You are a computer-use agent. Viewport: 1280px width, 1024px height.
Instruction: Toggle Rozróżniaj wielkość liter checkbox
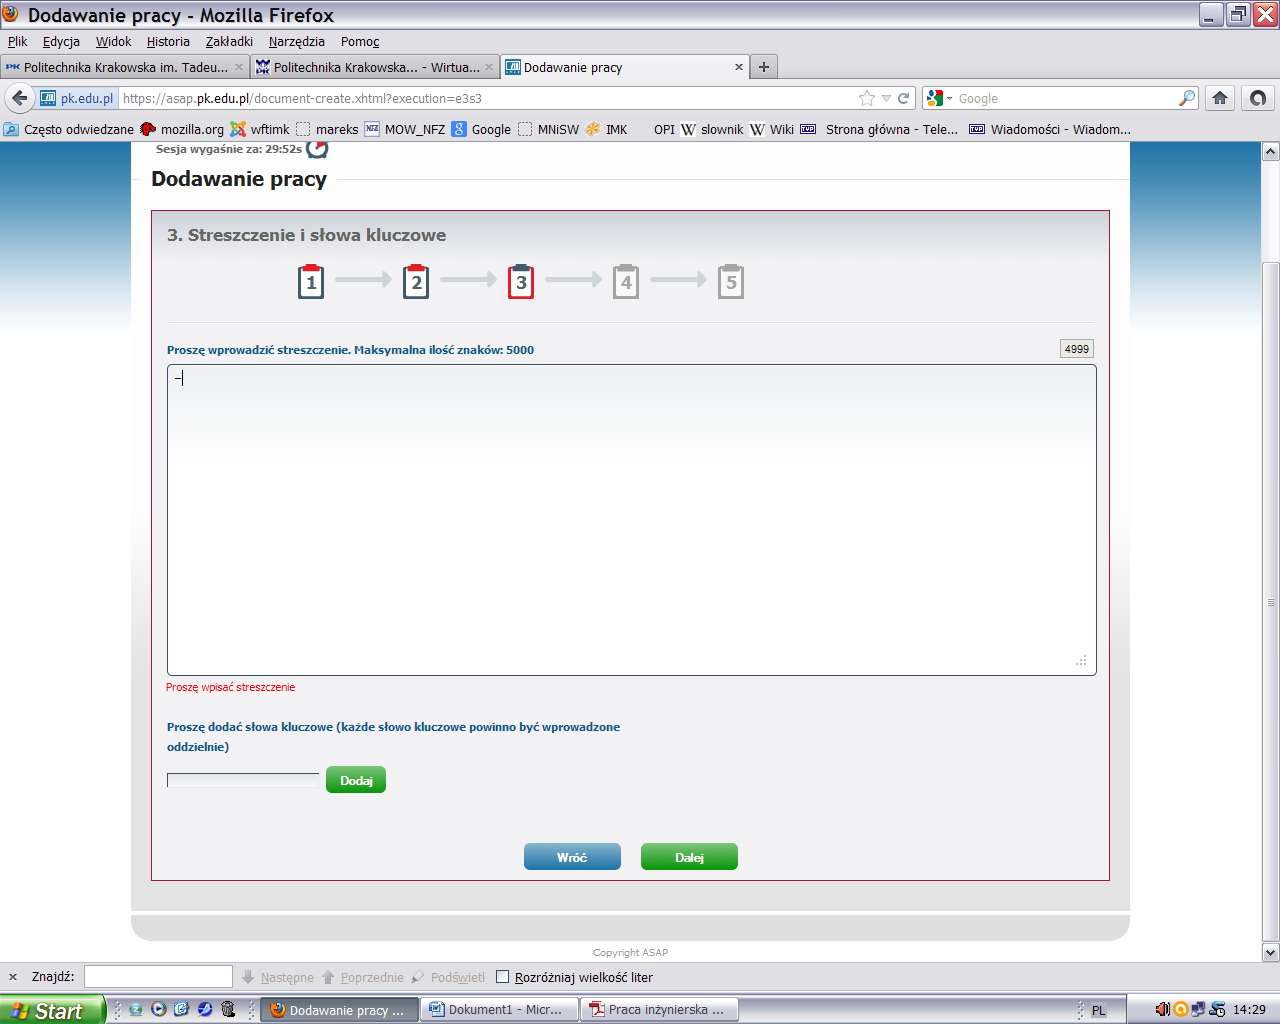click(503, 977)
